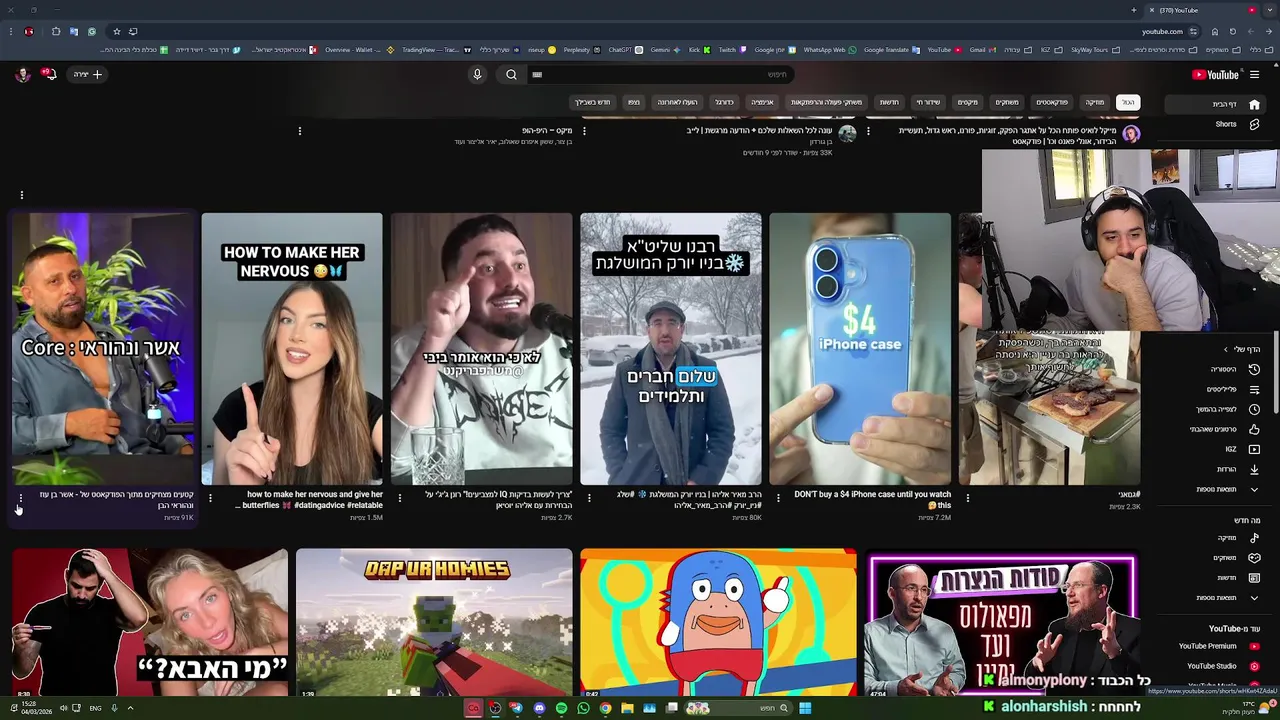
Task: Click DON'T buy a $4 iPhone case title
Action: pyautogui.click(x=872, y=499)
